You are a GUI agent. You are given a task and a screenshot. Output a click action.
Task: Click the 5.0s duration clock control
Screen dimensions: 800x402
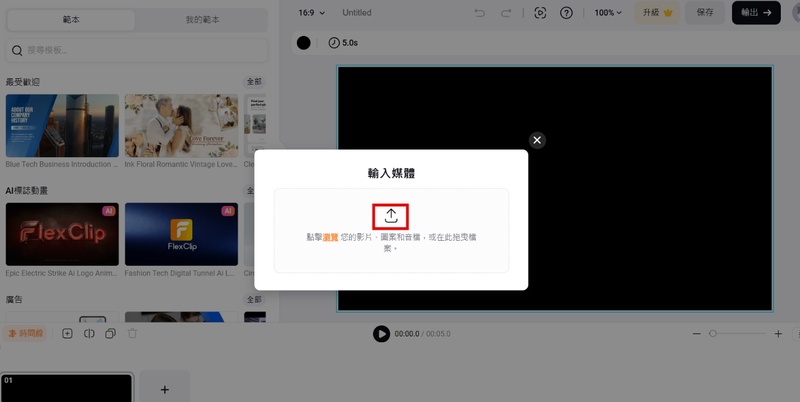[343, 43]
